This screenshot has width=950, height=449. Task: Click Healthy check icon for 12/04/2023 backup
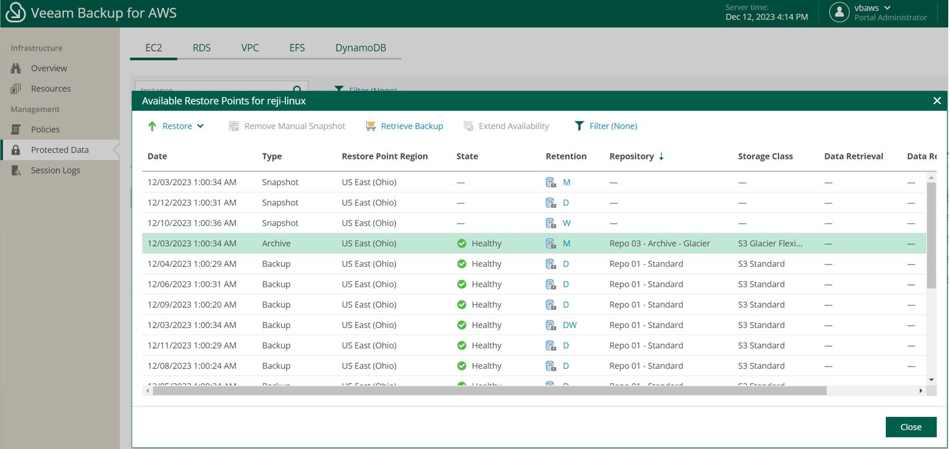(462, 264)
